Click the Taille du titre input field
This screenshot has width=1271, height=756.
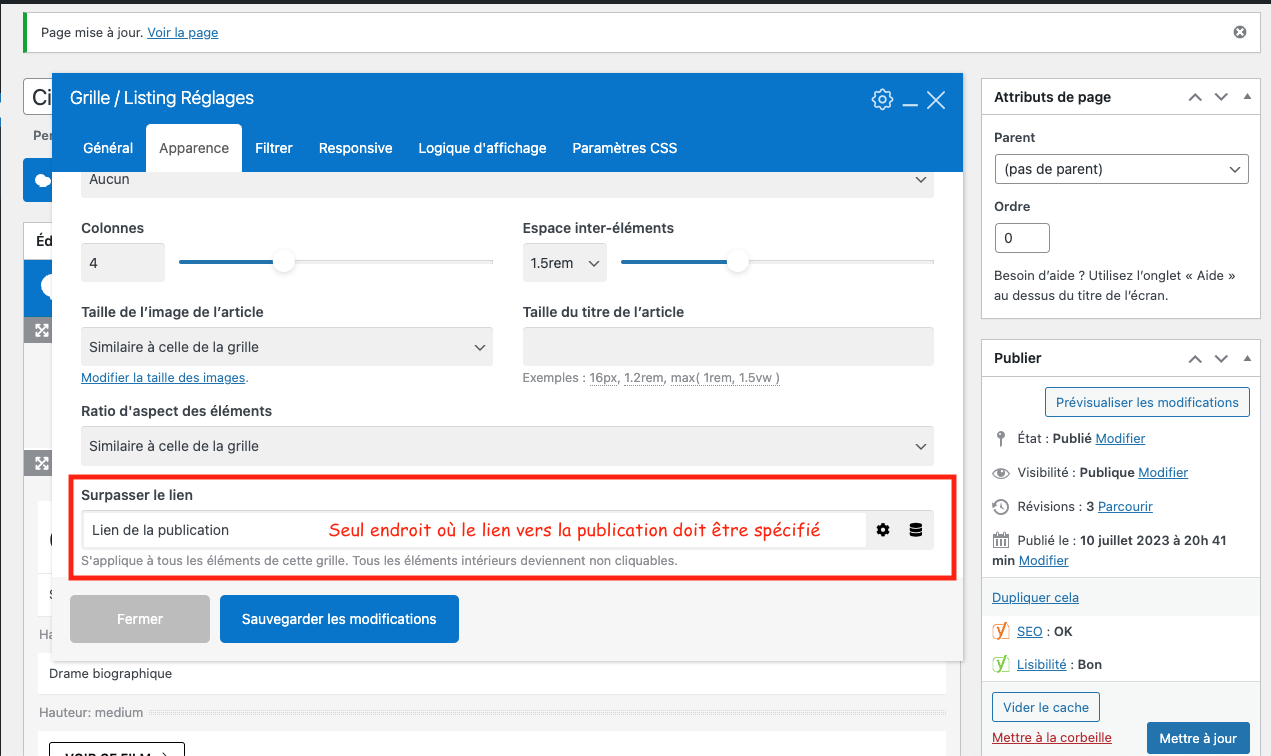click(x=728, y=346)
